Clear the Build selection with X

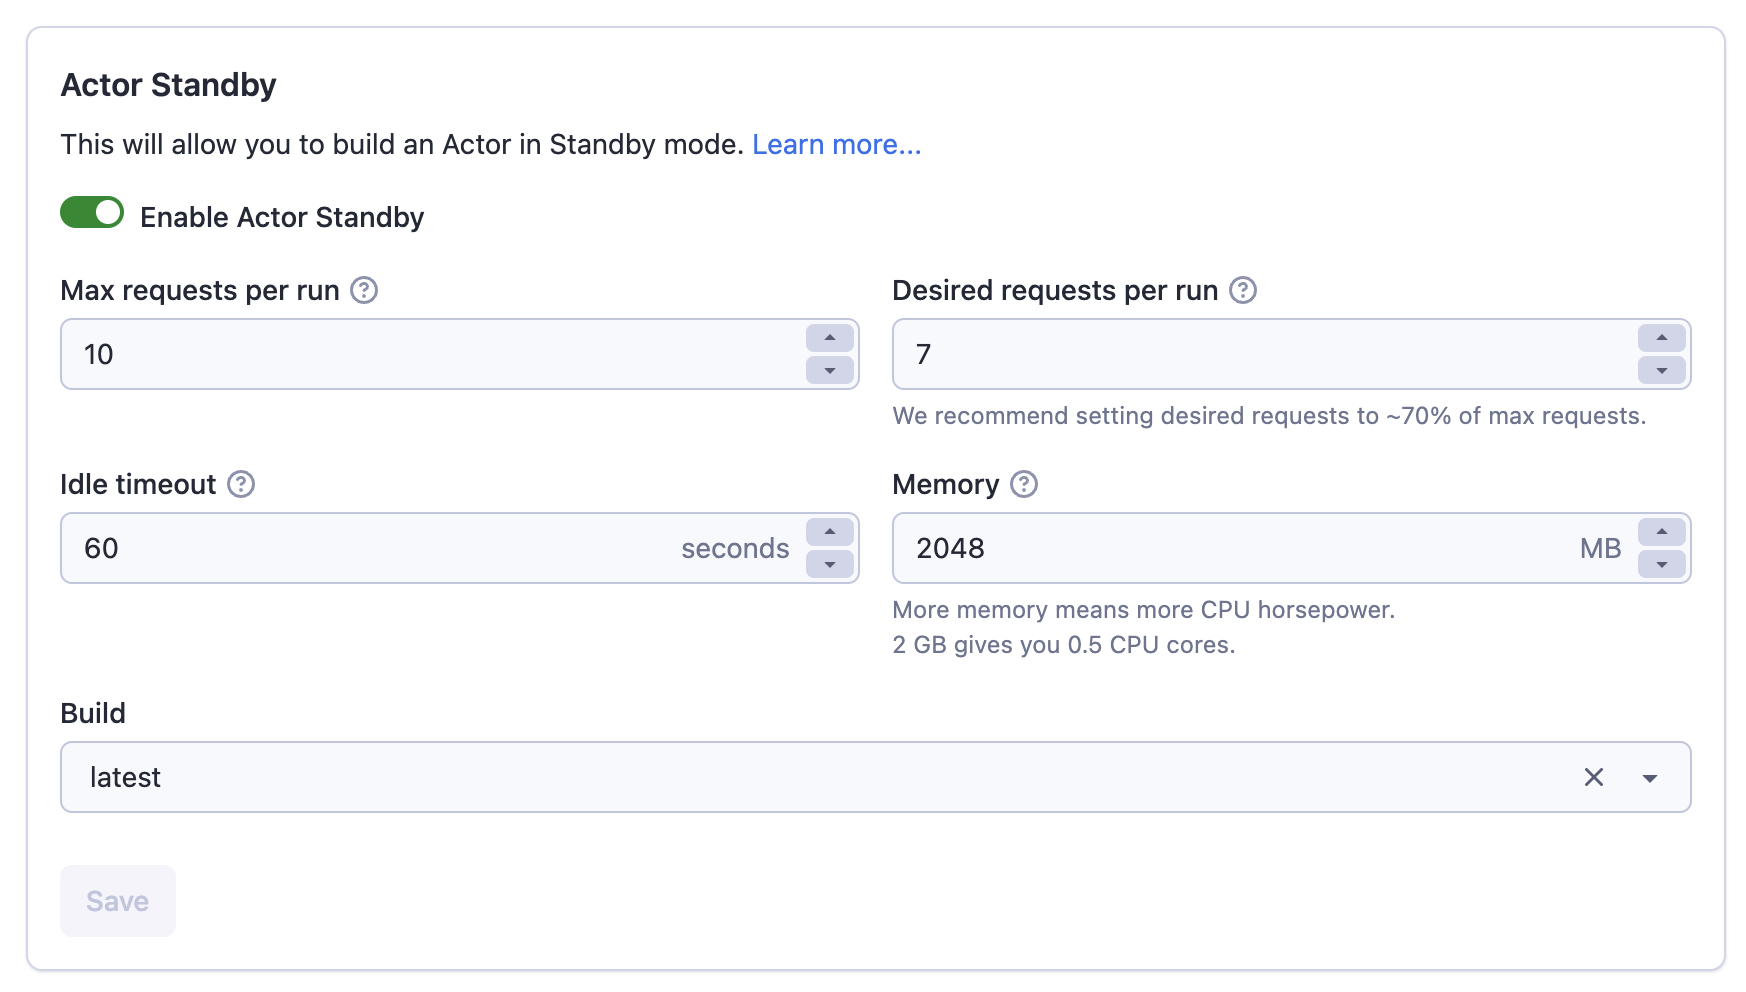tap(1594, 777)
